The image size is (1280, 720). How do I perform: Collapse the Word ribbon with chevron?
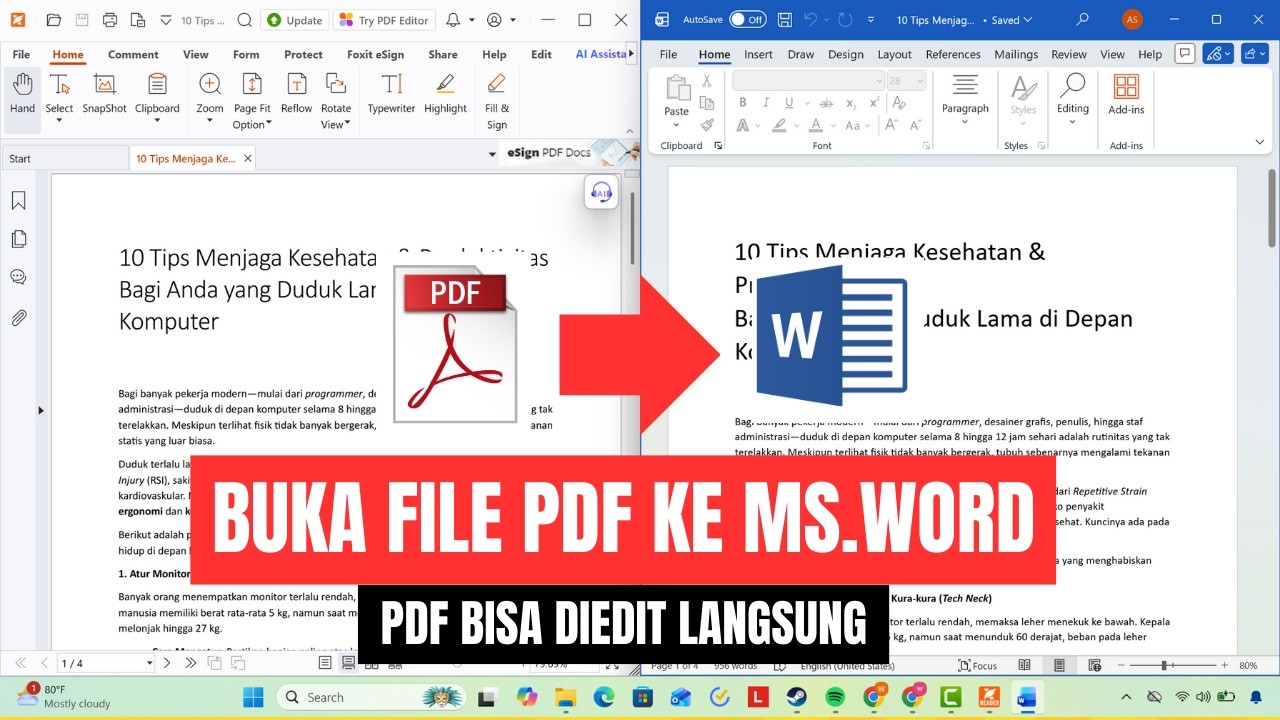coord(1260,143)
